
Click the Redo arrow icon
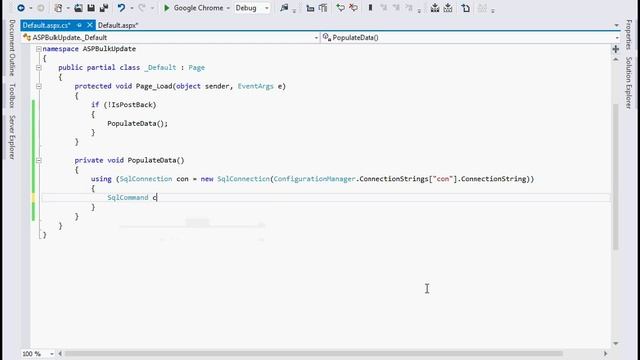pyautogui.click(x=142, y=8)
